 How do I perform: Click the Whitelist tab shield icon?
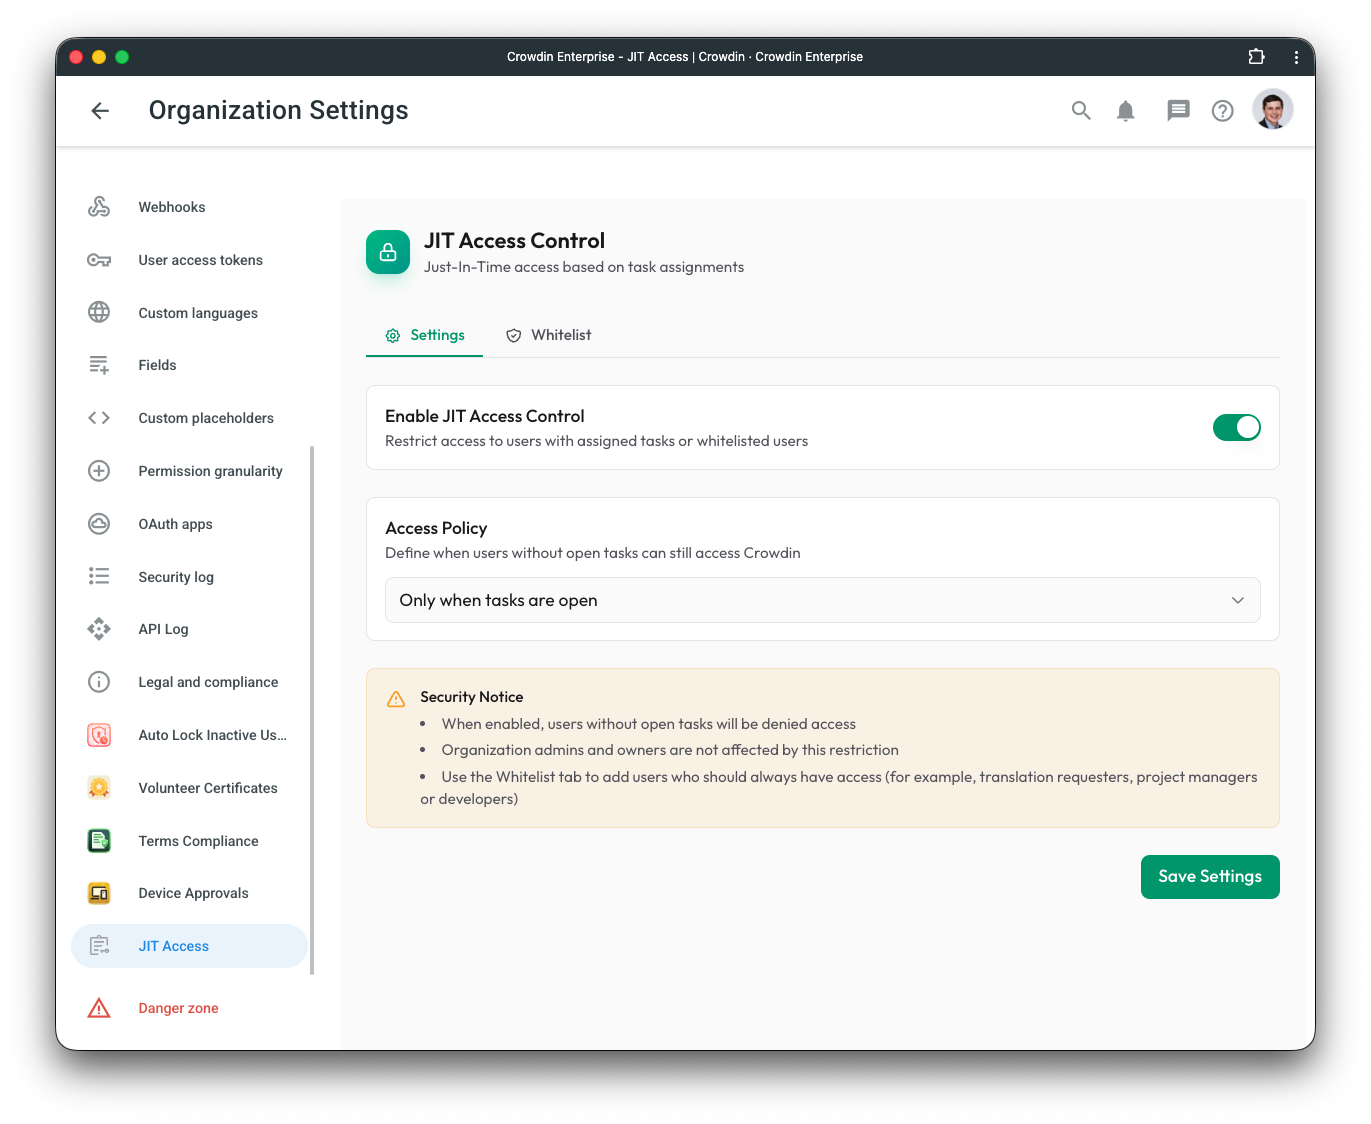pyautogui.click(x=513, y=336)
